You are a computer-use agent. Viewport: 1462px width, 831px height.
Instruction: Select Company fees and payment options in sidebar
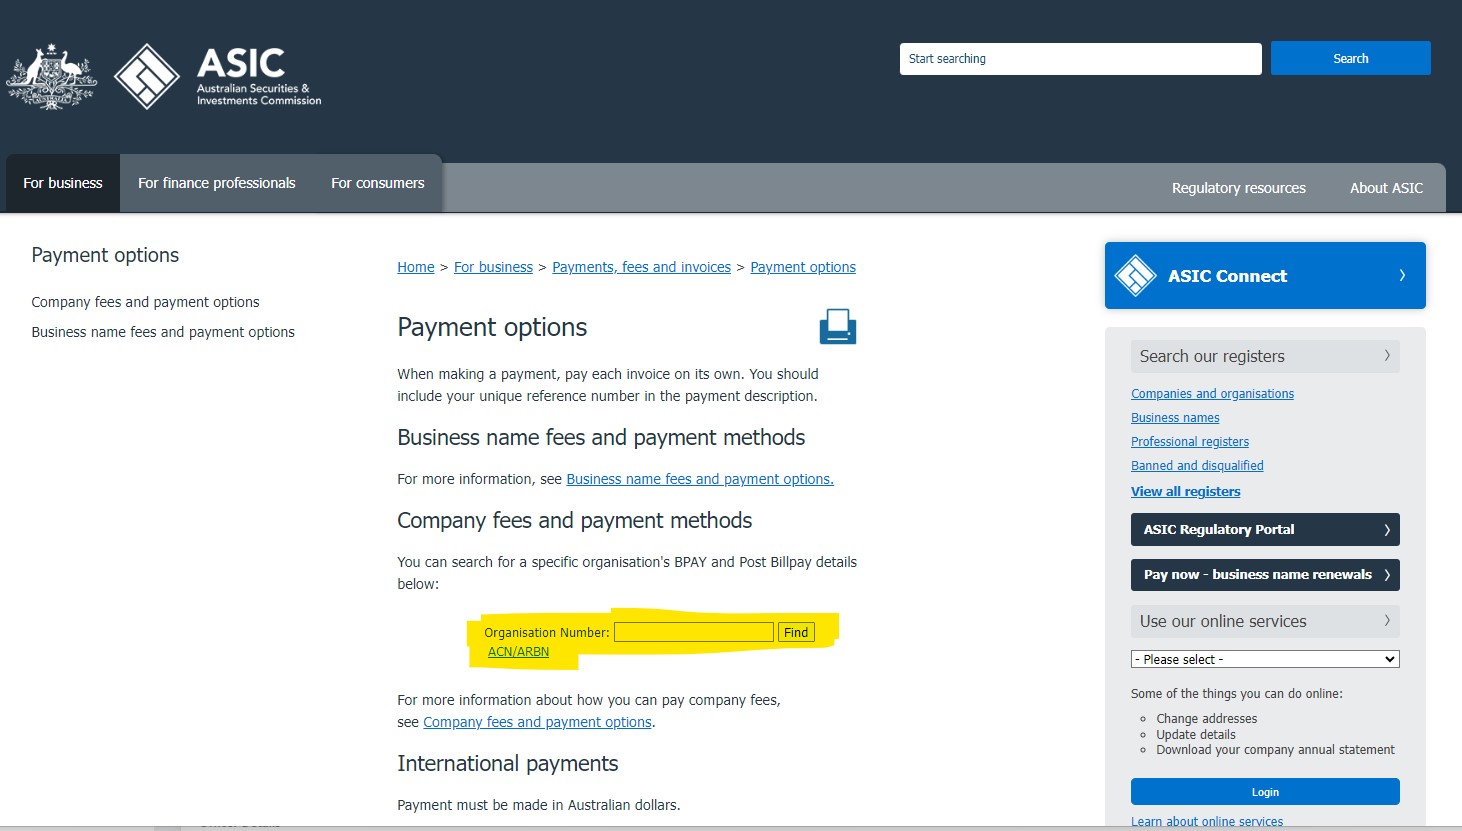145,302
